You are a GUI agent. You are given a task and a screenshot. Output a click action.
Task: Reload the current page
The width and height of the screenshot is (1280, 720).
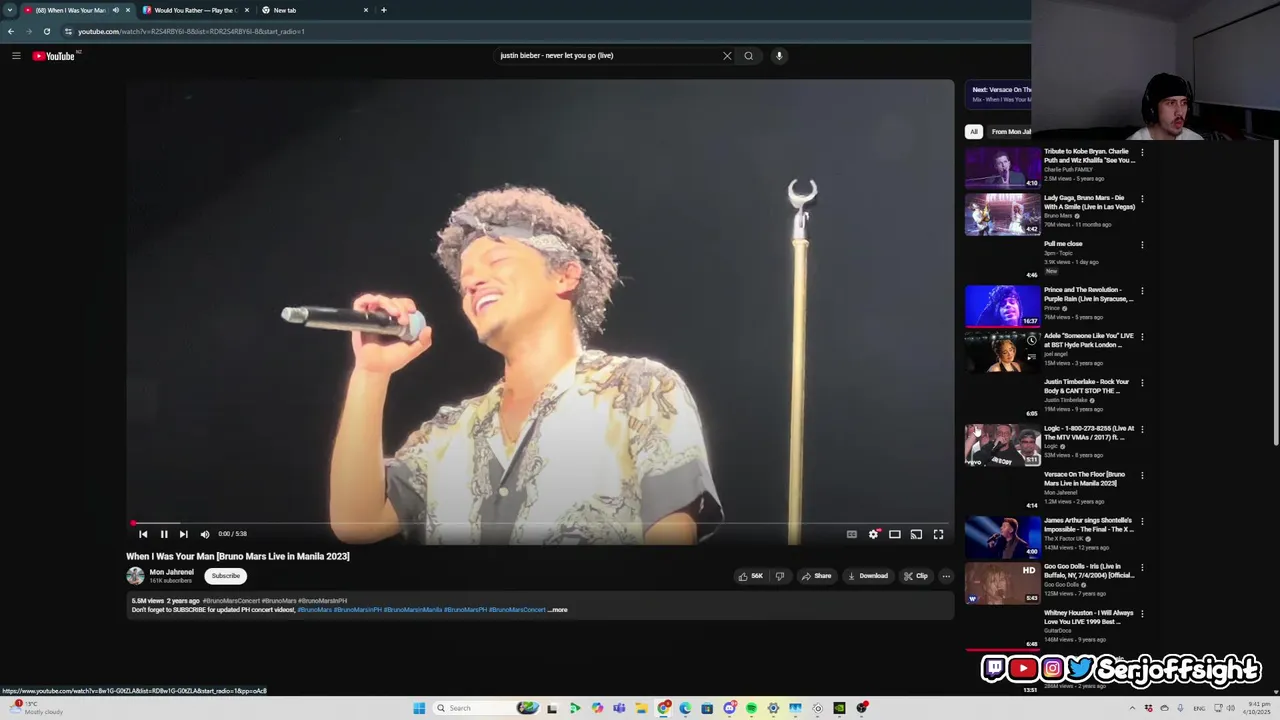click(x=46, y=31)
